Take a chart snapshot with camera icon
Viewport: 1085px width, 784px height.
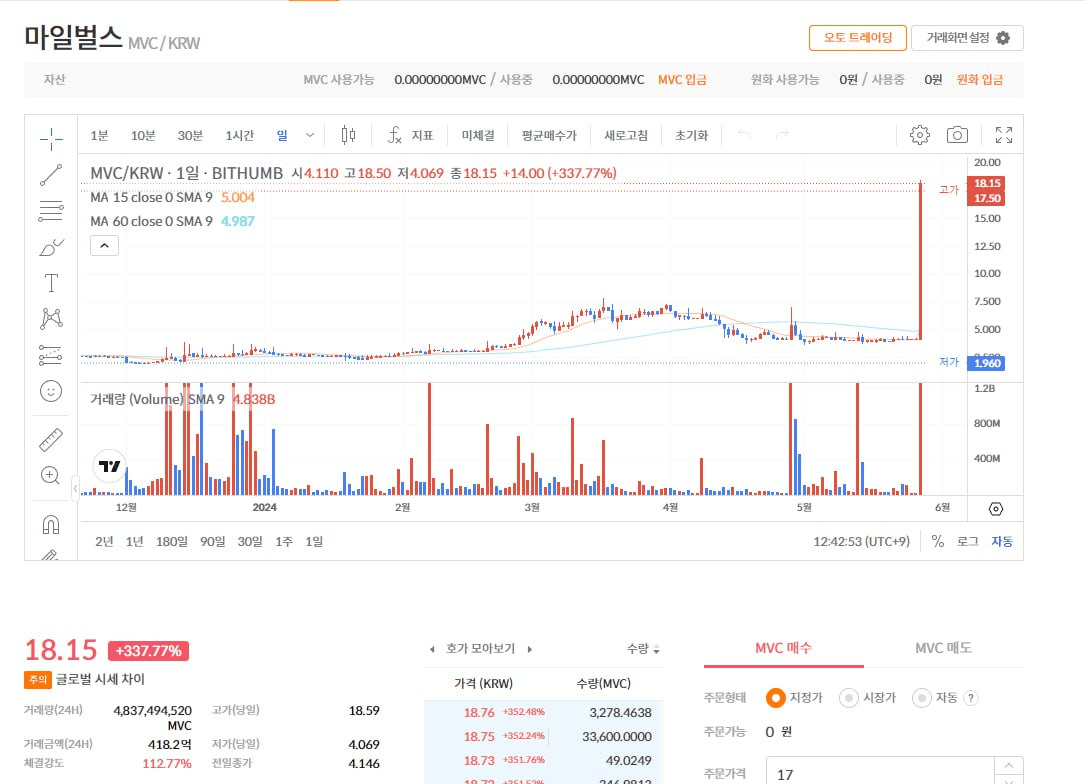coord(957,135)
